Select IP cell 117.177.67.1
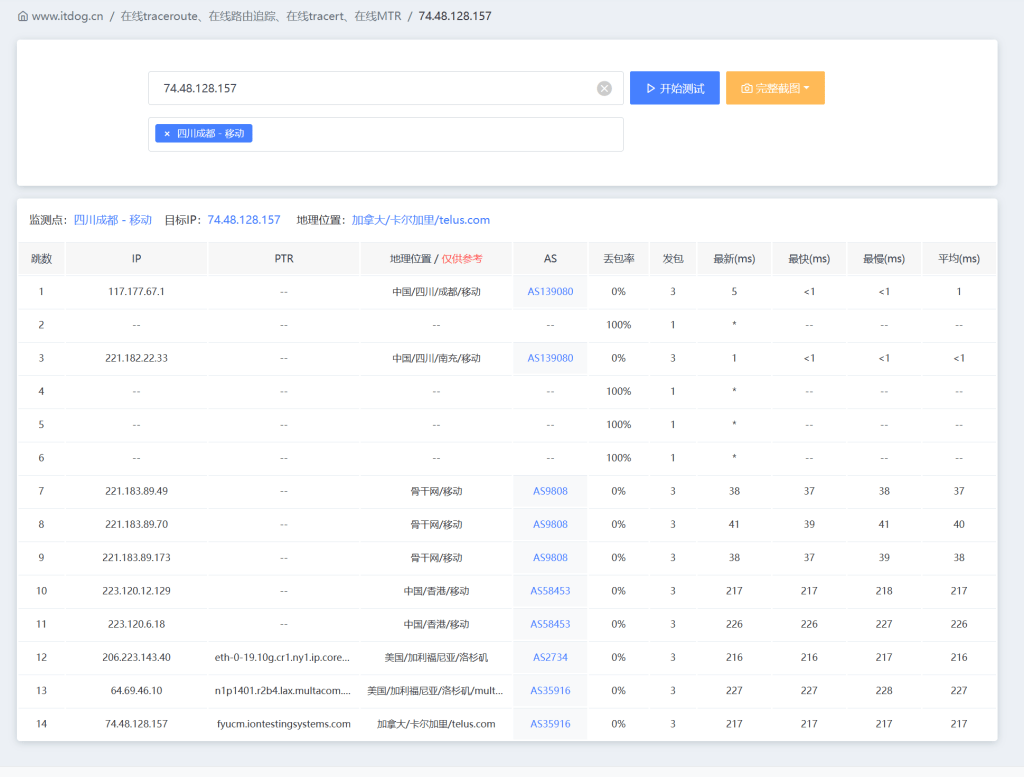The image size is (1024, 777). tap(136, 292)
